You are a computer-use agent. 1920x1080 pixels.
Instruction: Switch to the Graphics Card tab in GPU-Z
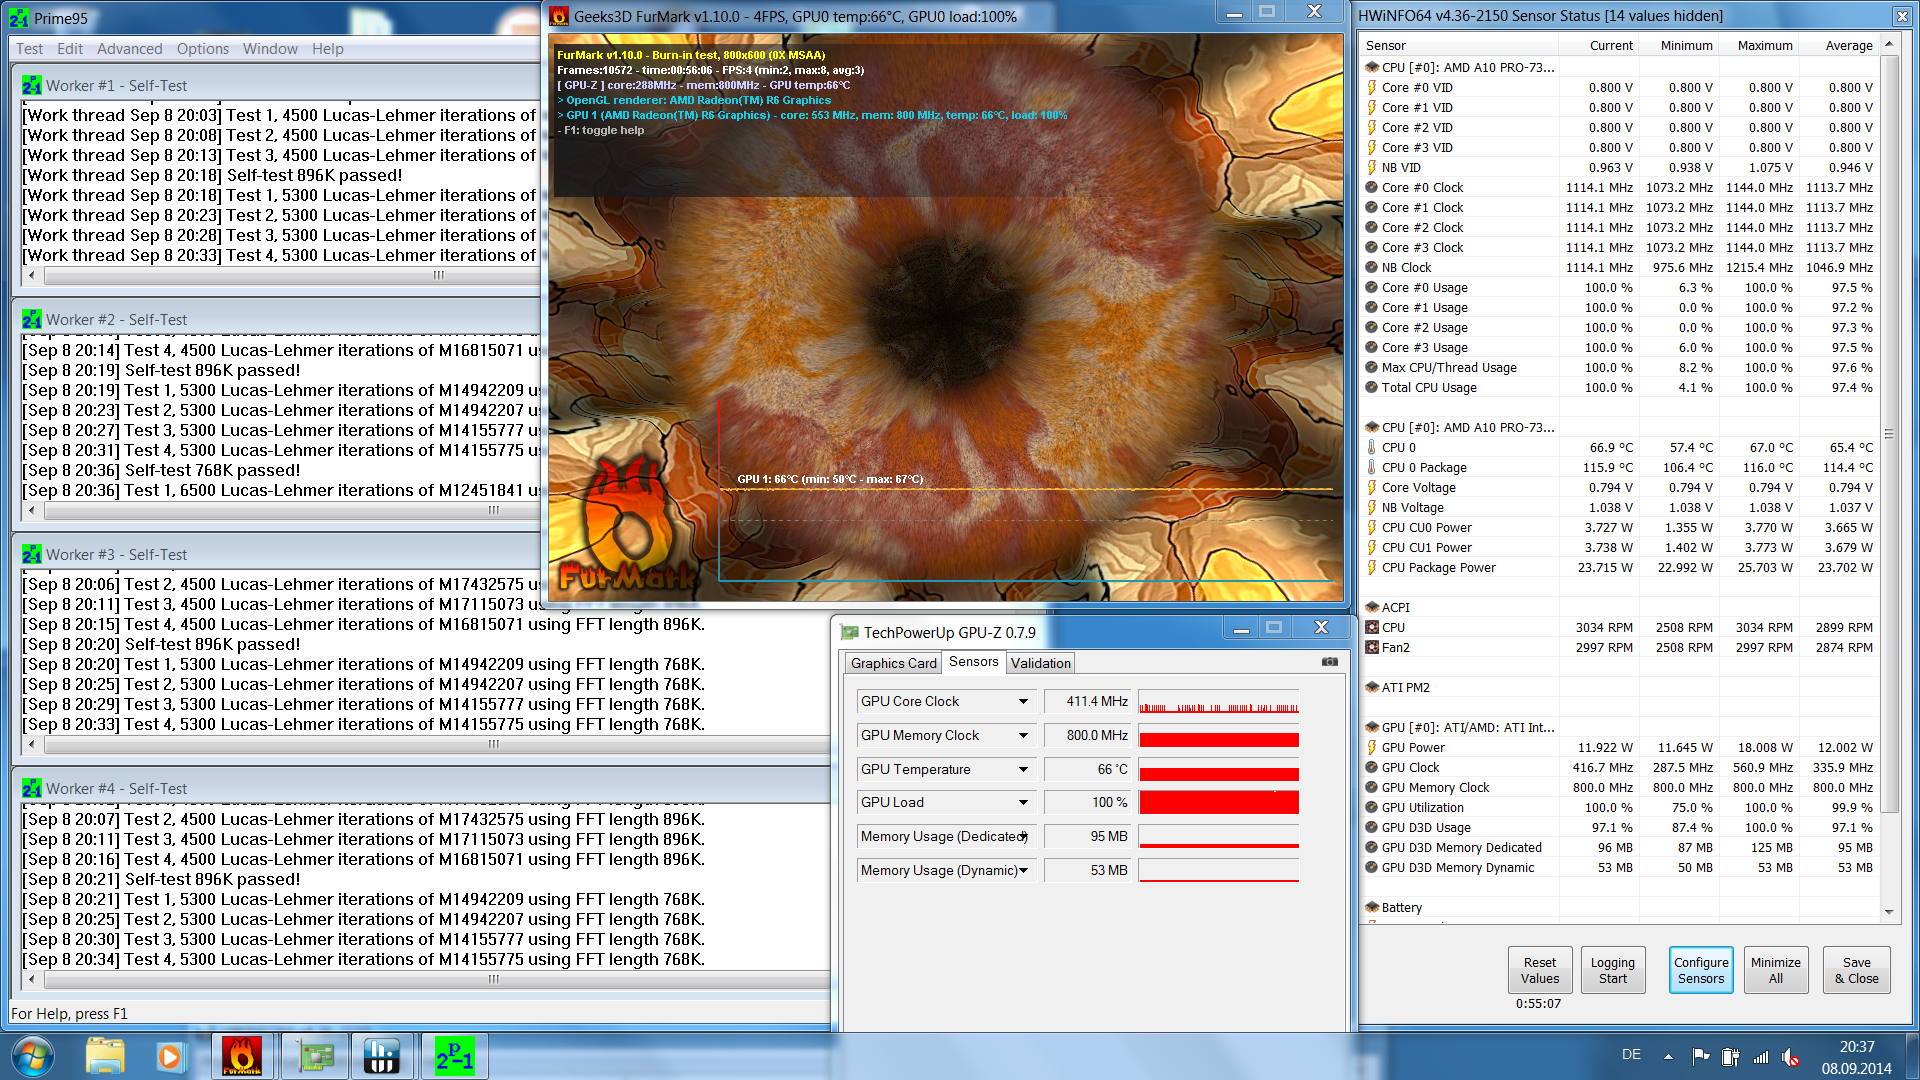pos(894,663)
